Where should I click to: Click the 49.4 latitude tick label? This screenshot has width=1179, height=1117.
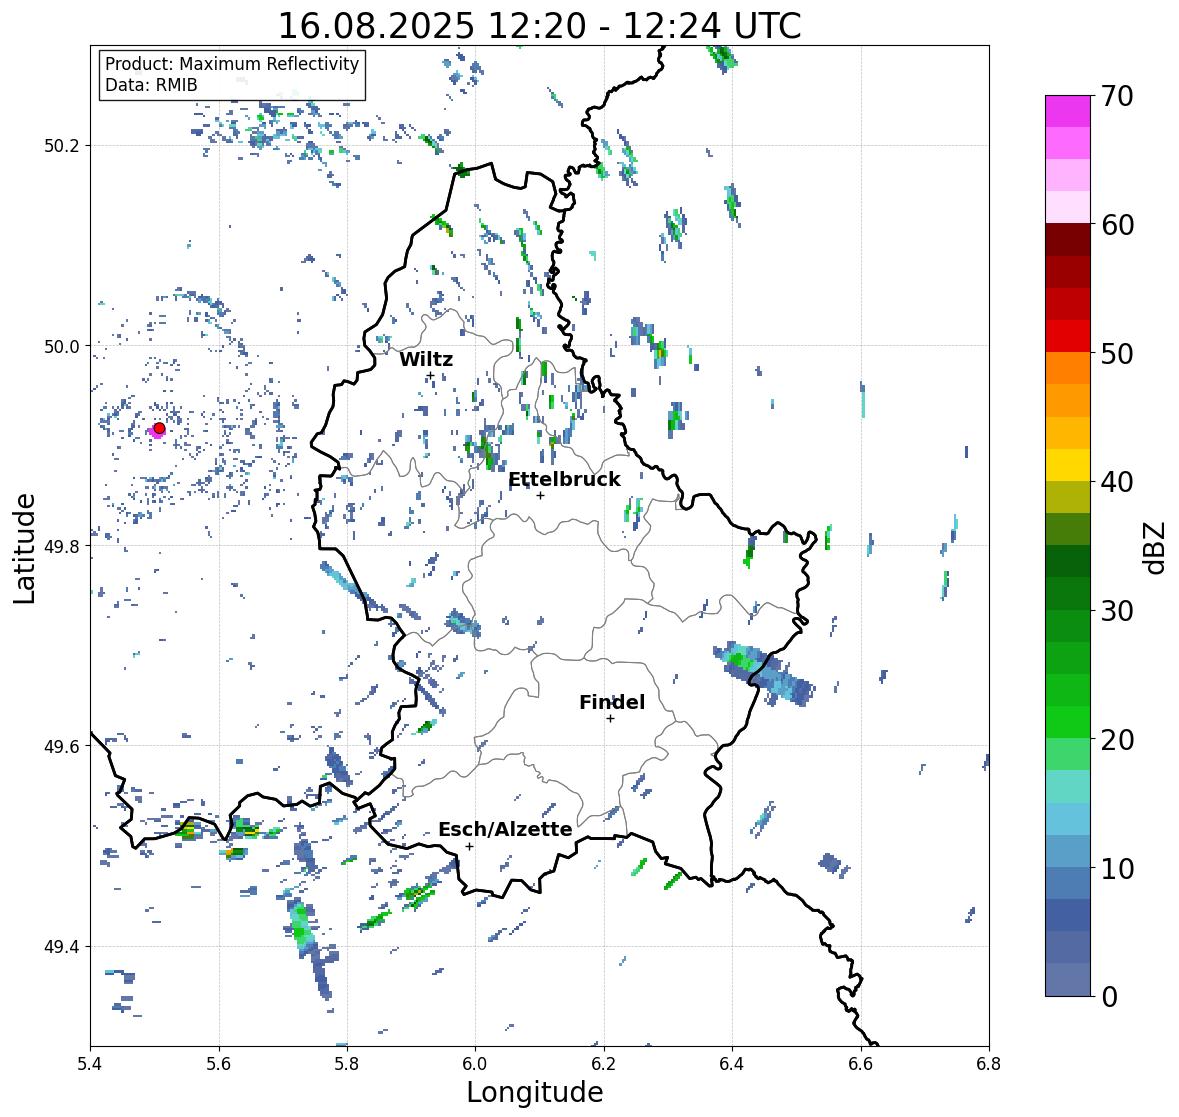62,947
